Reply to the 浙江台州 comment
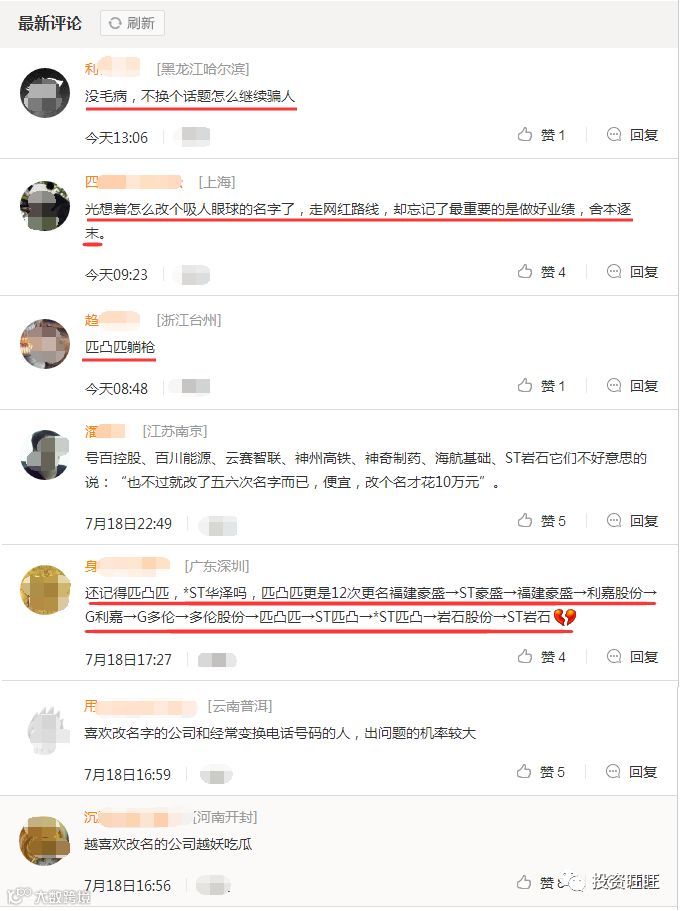Image resolution: width=681 pixels, height=911 pixels. pos(632,386)
